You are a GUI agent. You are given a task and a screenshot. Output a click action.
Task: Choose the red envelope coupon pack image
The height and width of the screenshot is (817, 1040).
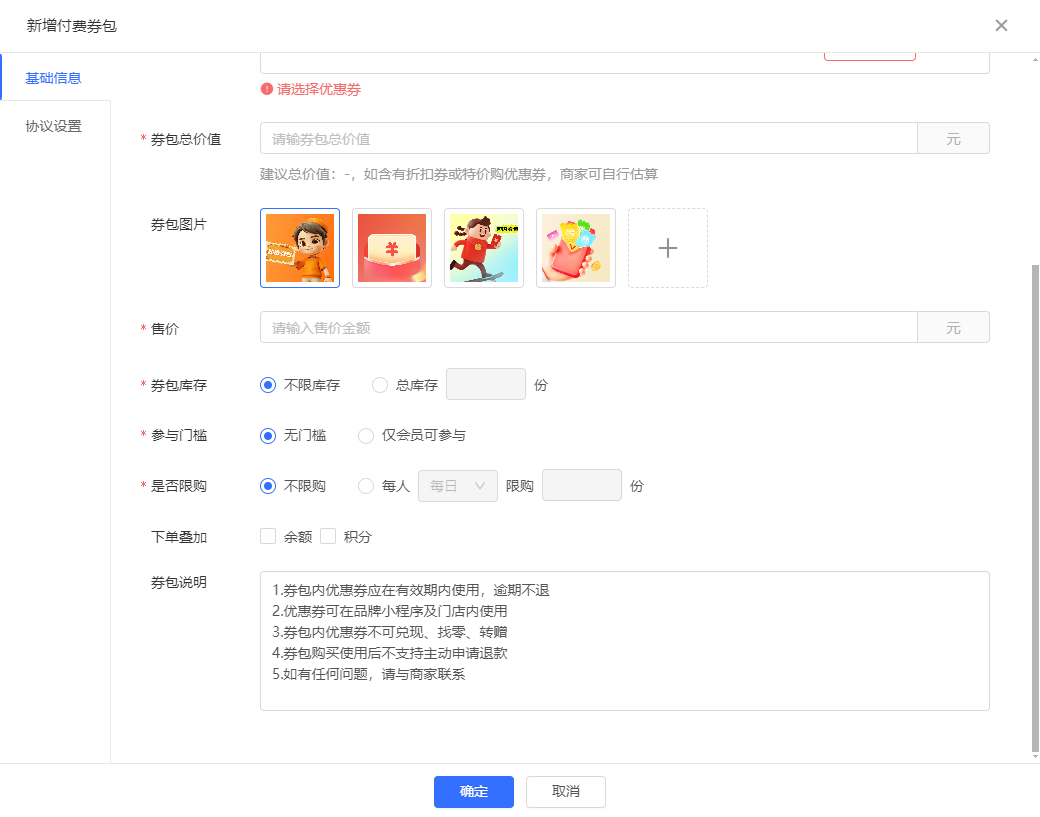392,248
